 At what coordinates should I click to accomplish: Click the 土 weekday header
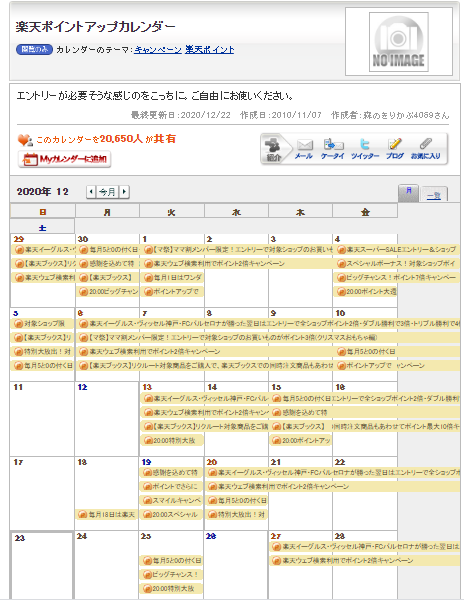42,227
